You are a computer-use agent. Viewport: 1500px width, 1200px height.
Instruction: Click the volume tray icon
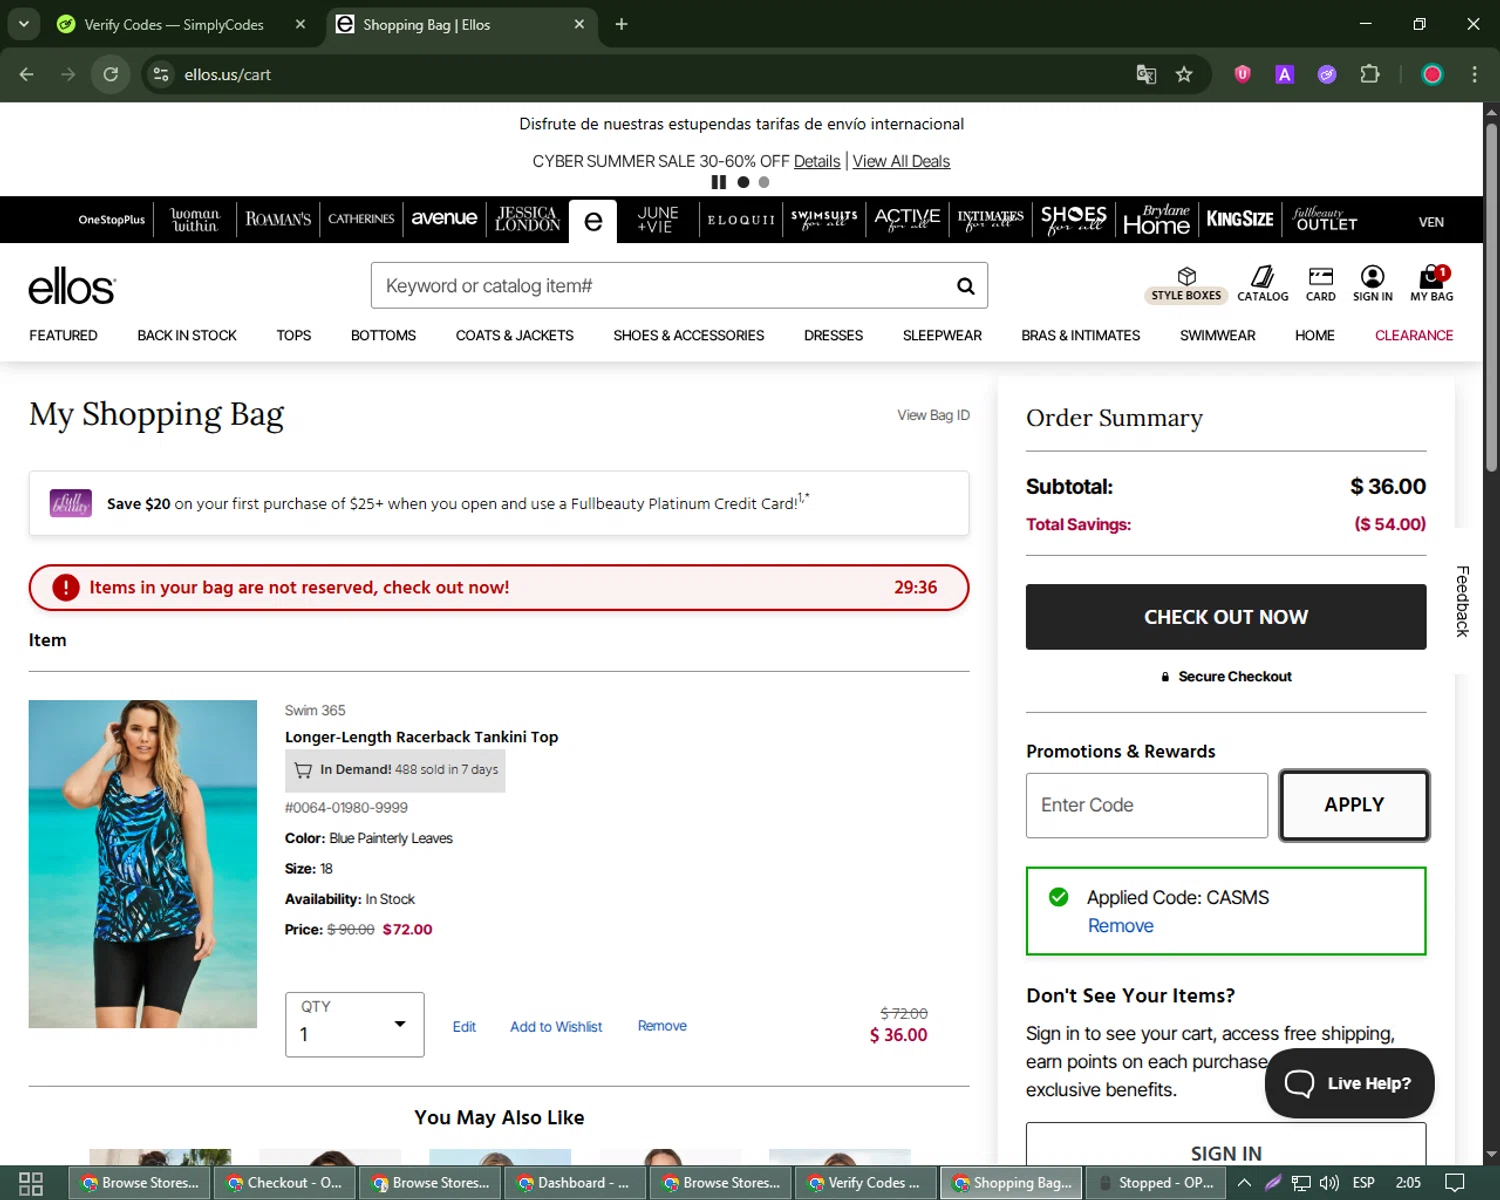[1329, 1182]
